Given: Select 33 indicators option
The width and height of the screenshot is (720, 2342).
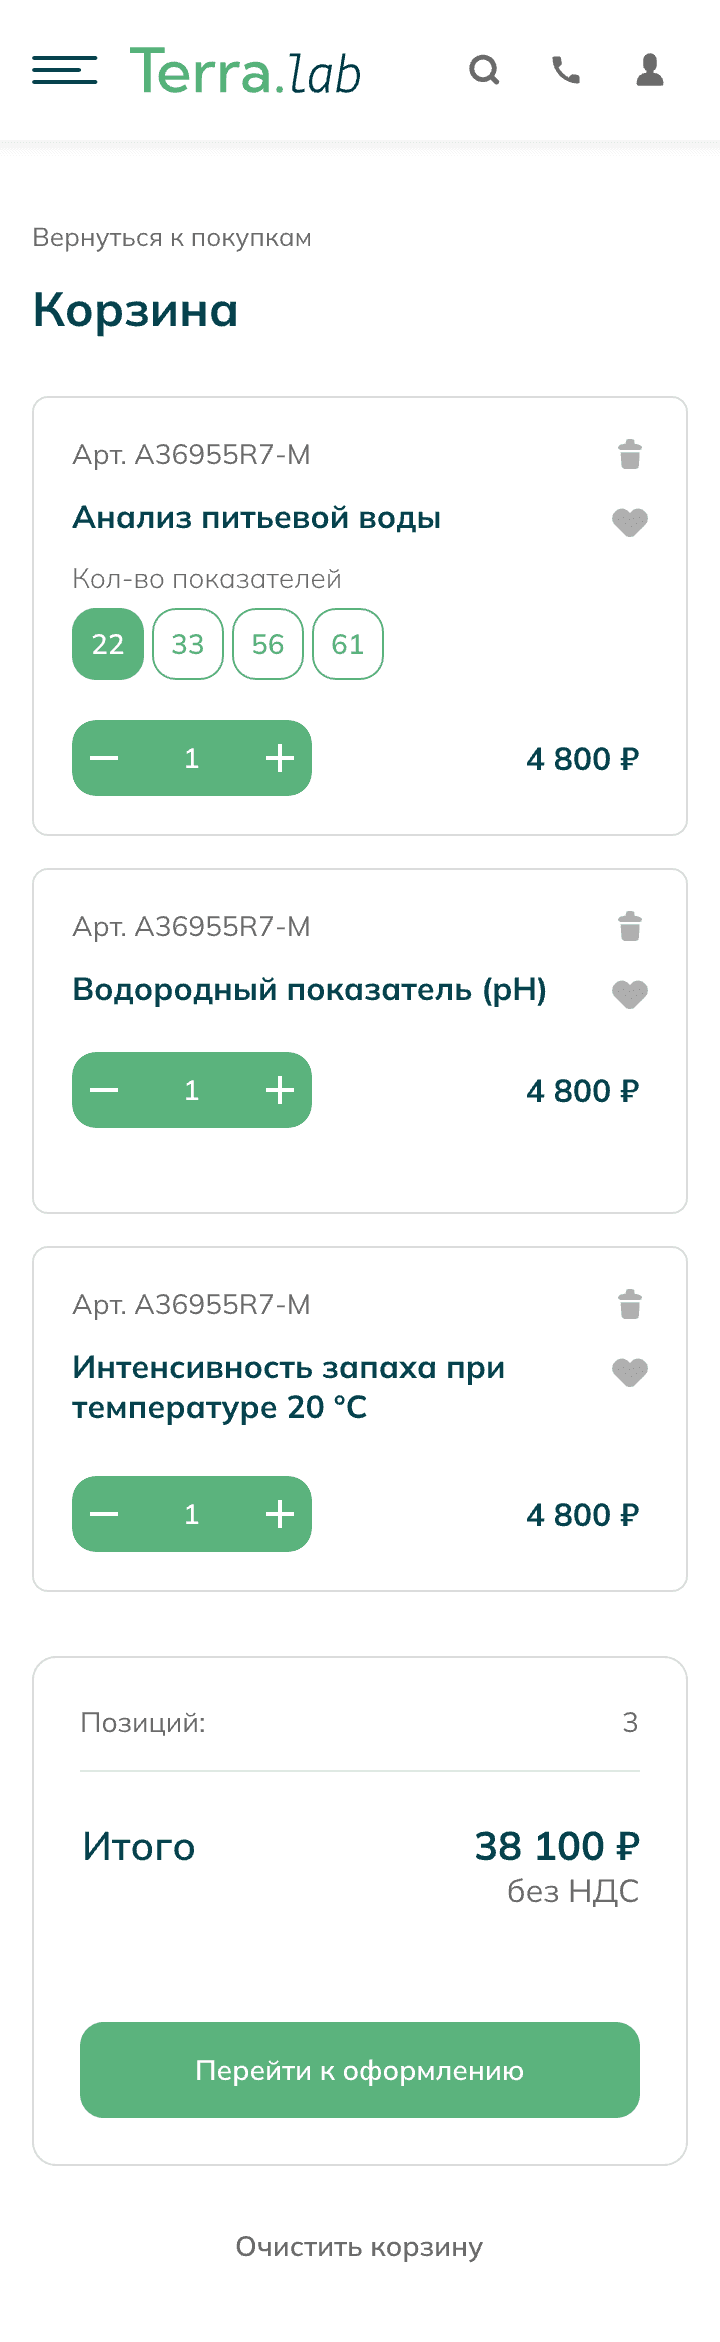Looking at the screenshot, I should tap(188, 644).
